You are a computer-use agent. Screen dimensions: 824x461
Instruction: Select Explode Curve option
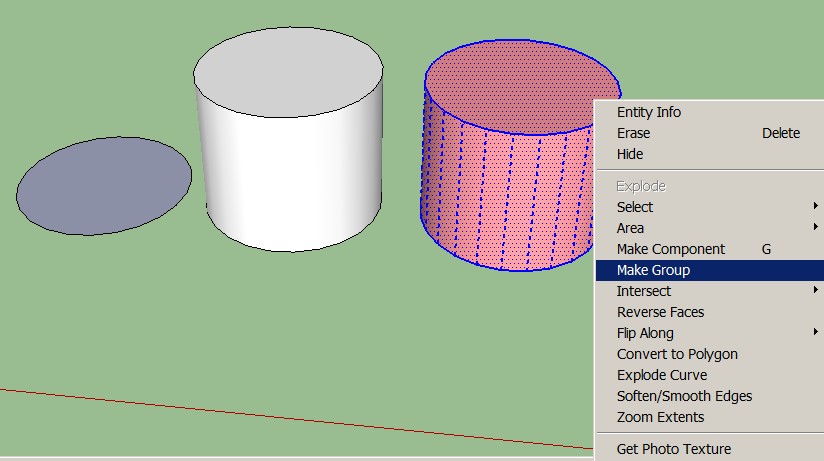661,375
